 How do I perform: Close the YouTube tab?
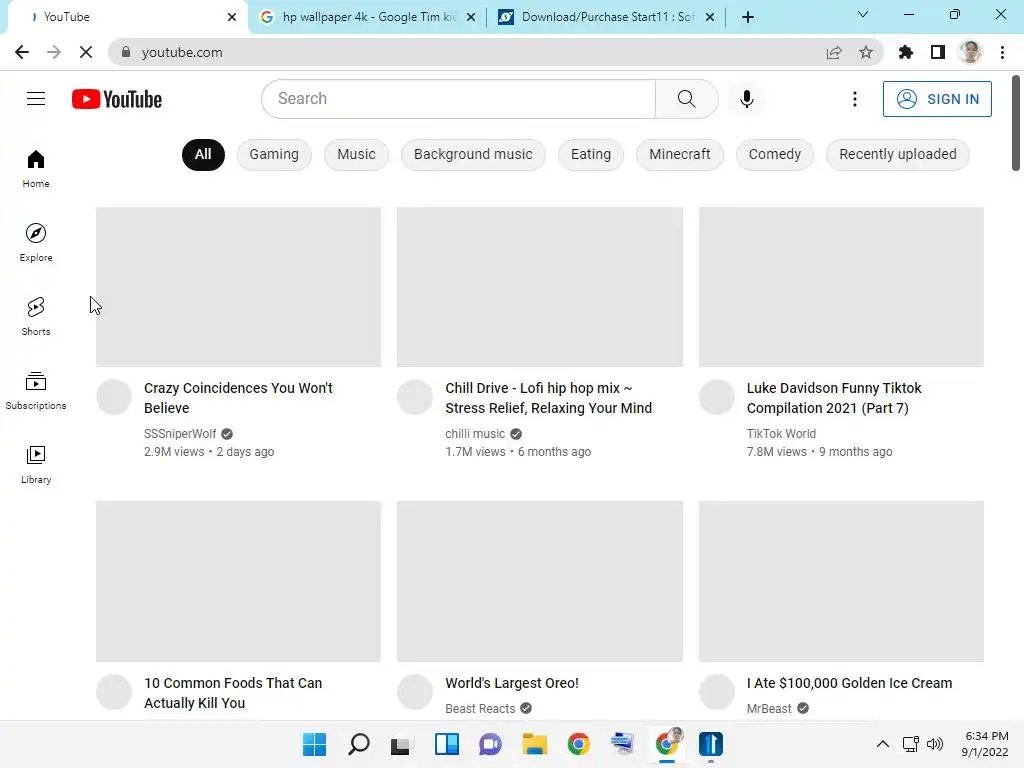click(x=232, y=17)
